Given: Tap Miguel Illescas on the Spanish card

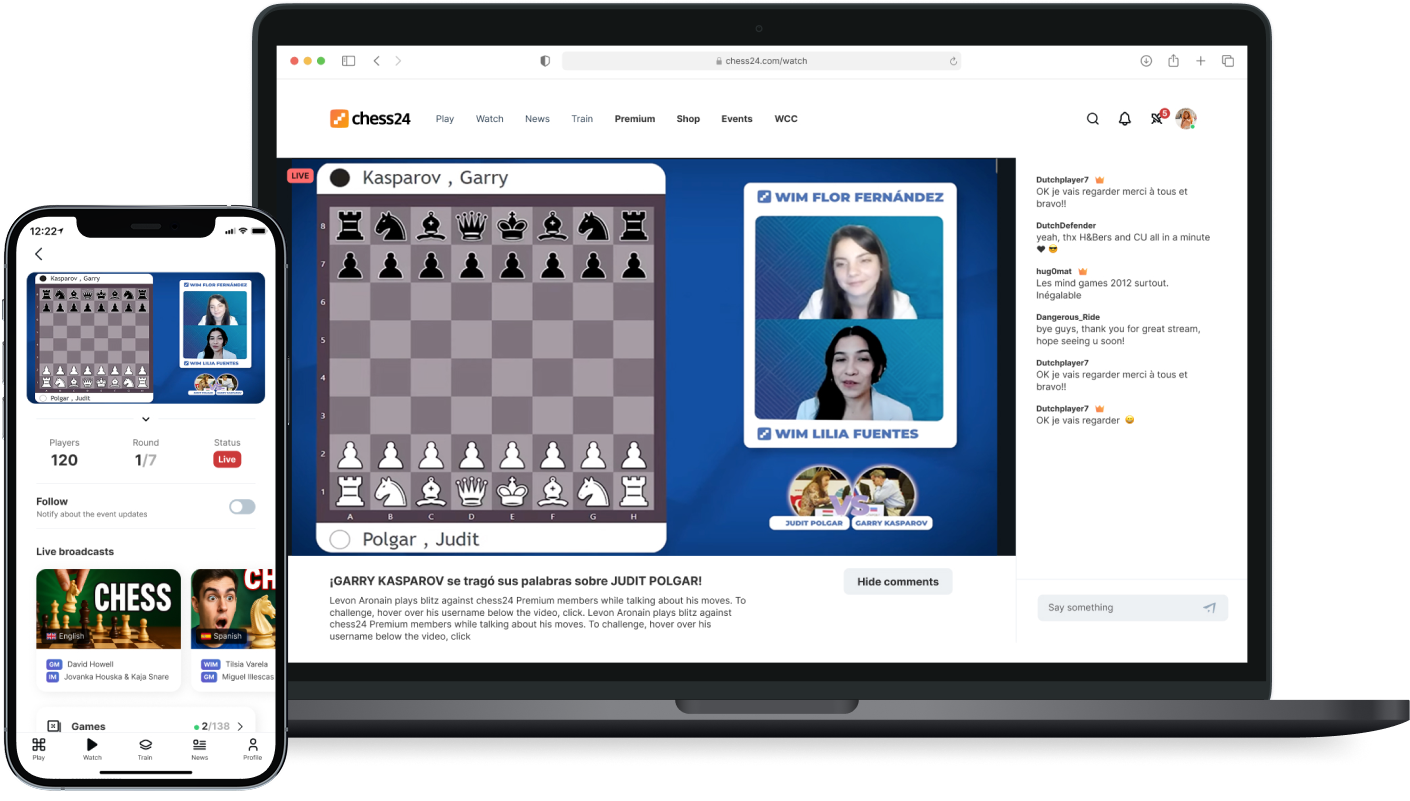Looking at the screenshot, I should (247, 677).
